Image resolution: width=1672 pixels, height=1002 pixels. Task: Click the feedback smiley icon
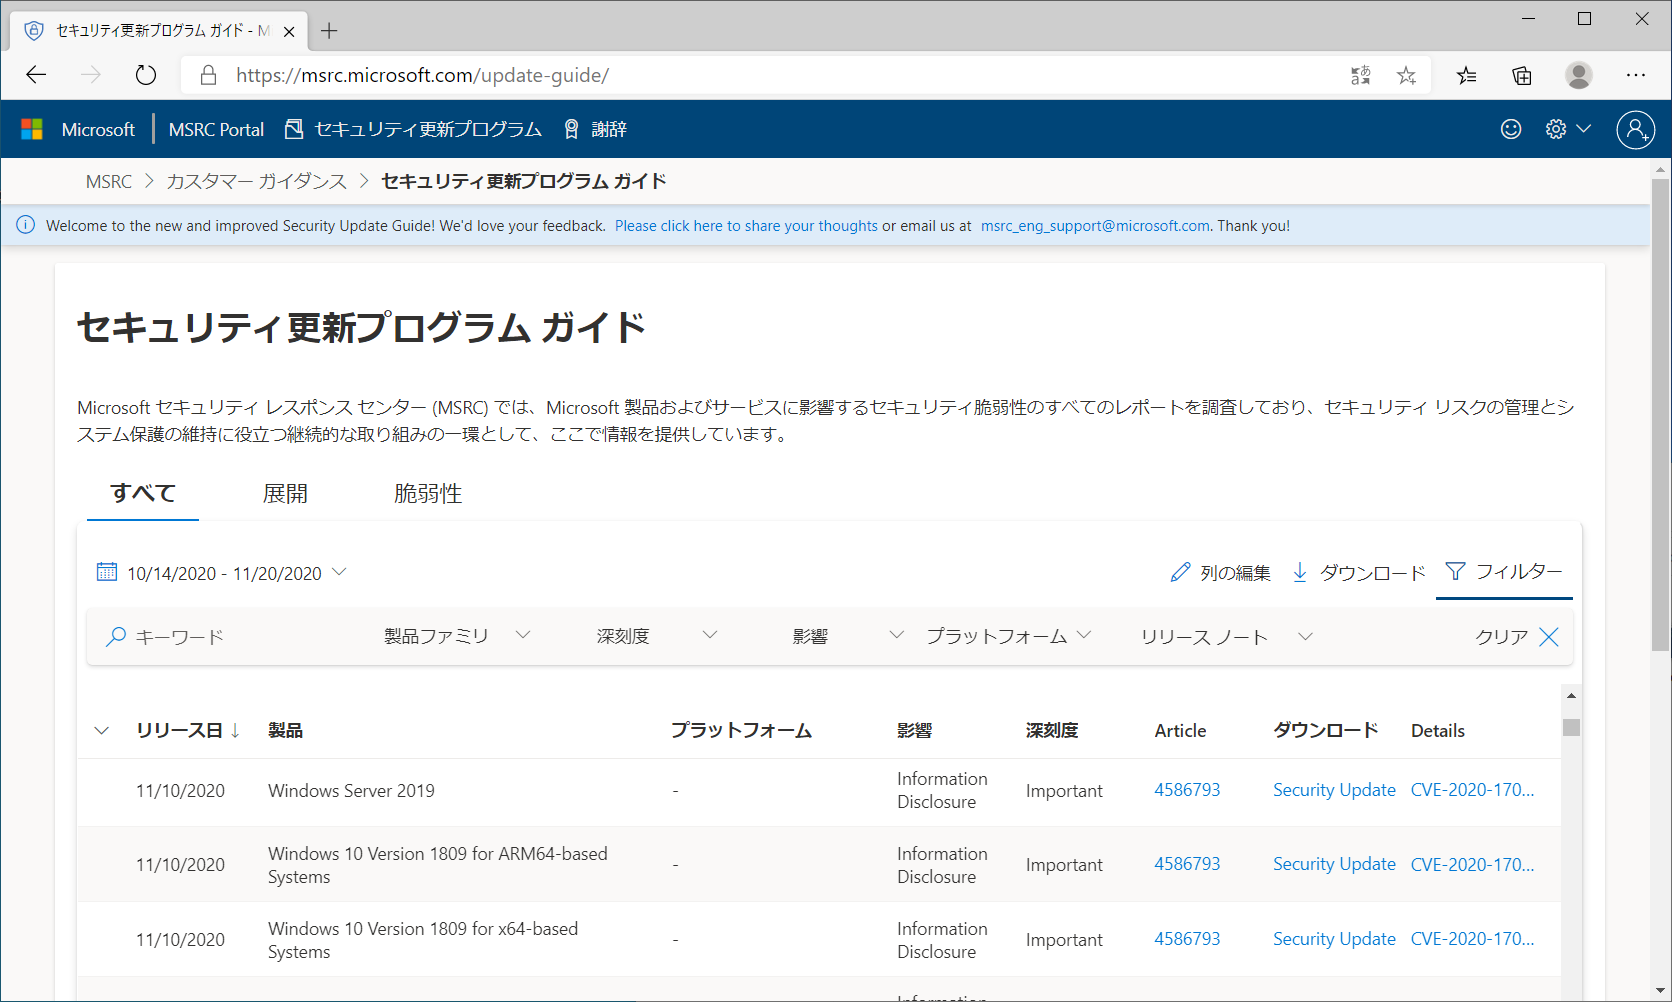pos(1511,129)
